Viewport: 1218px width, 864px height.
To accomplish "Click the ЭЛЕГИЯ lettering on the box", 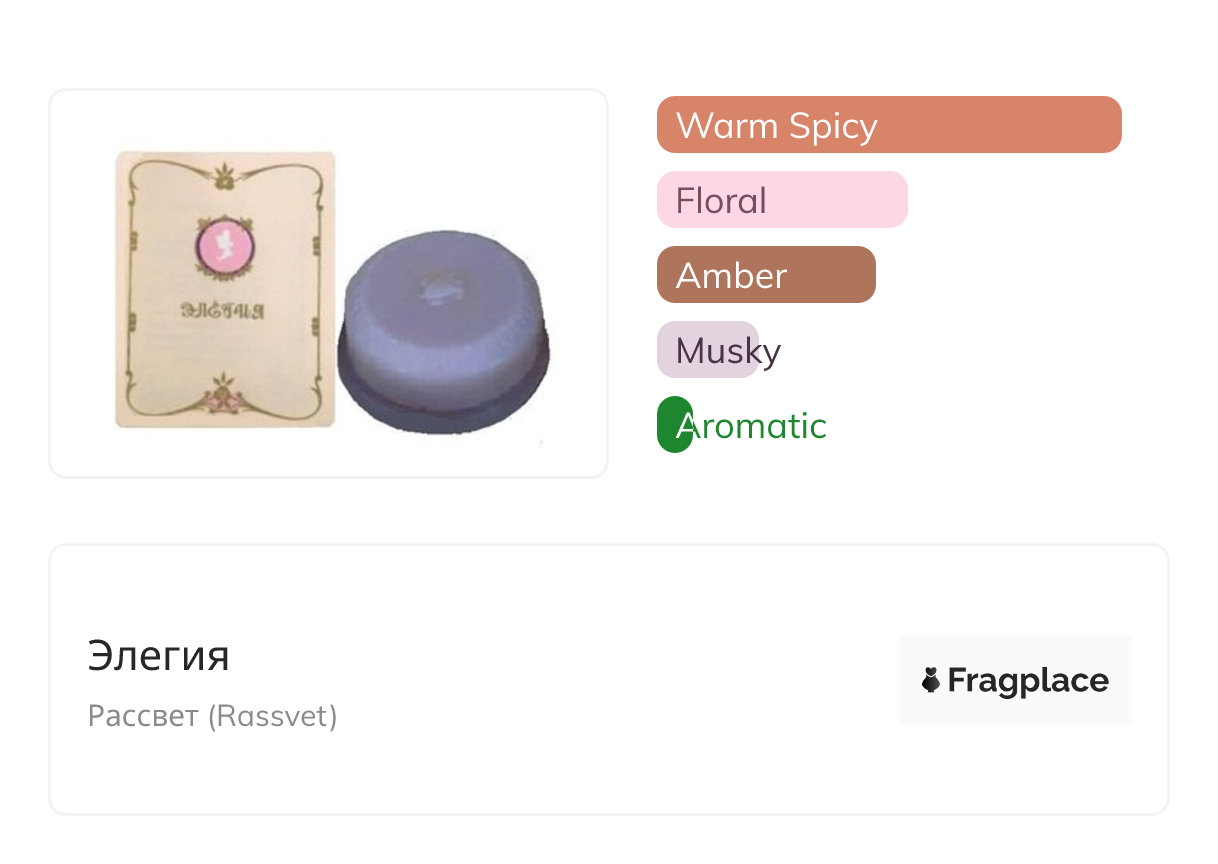I will (x=224, y=311).
